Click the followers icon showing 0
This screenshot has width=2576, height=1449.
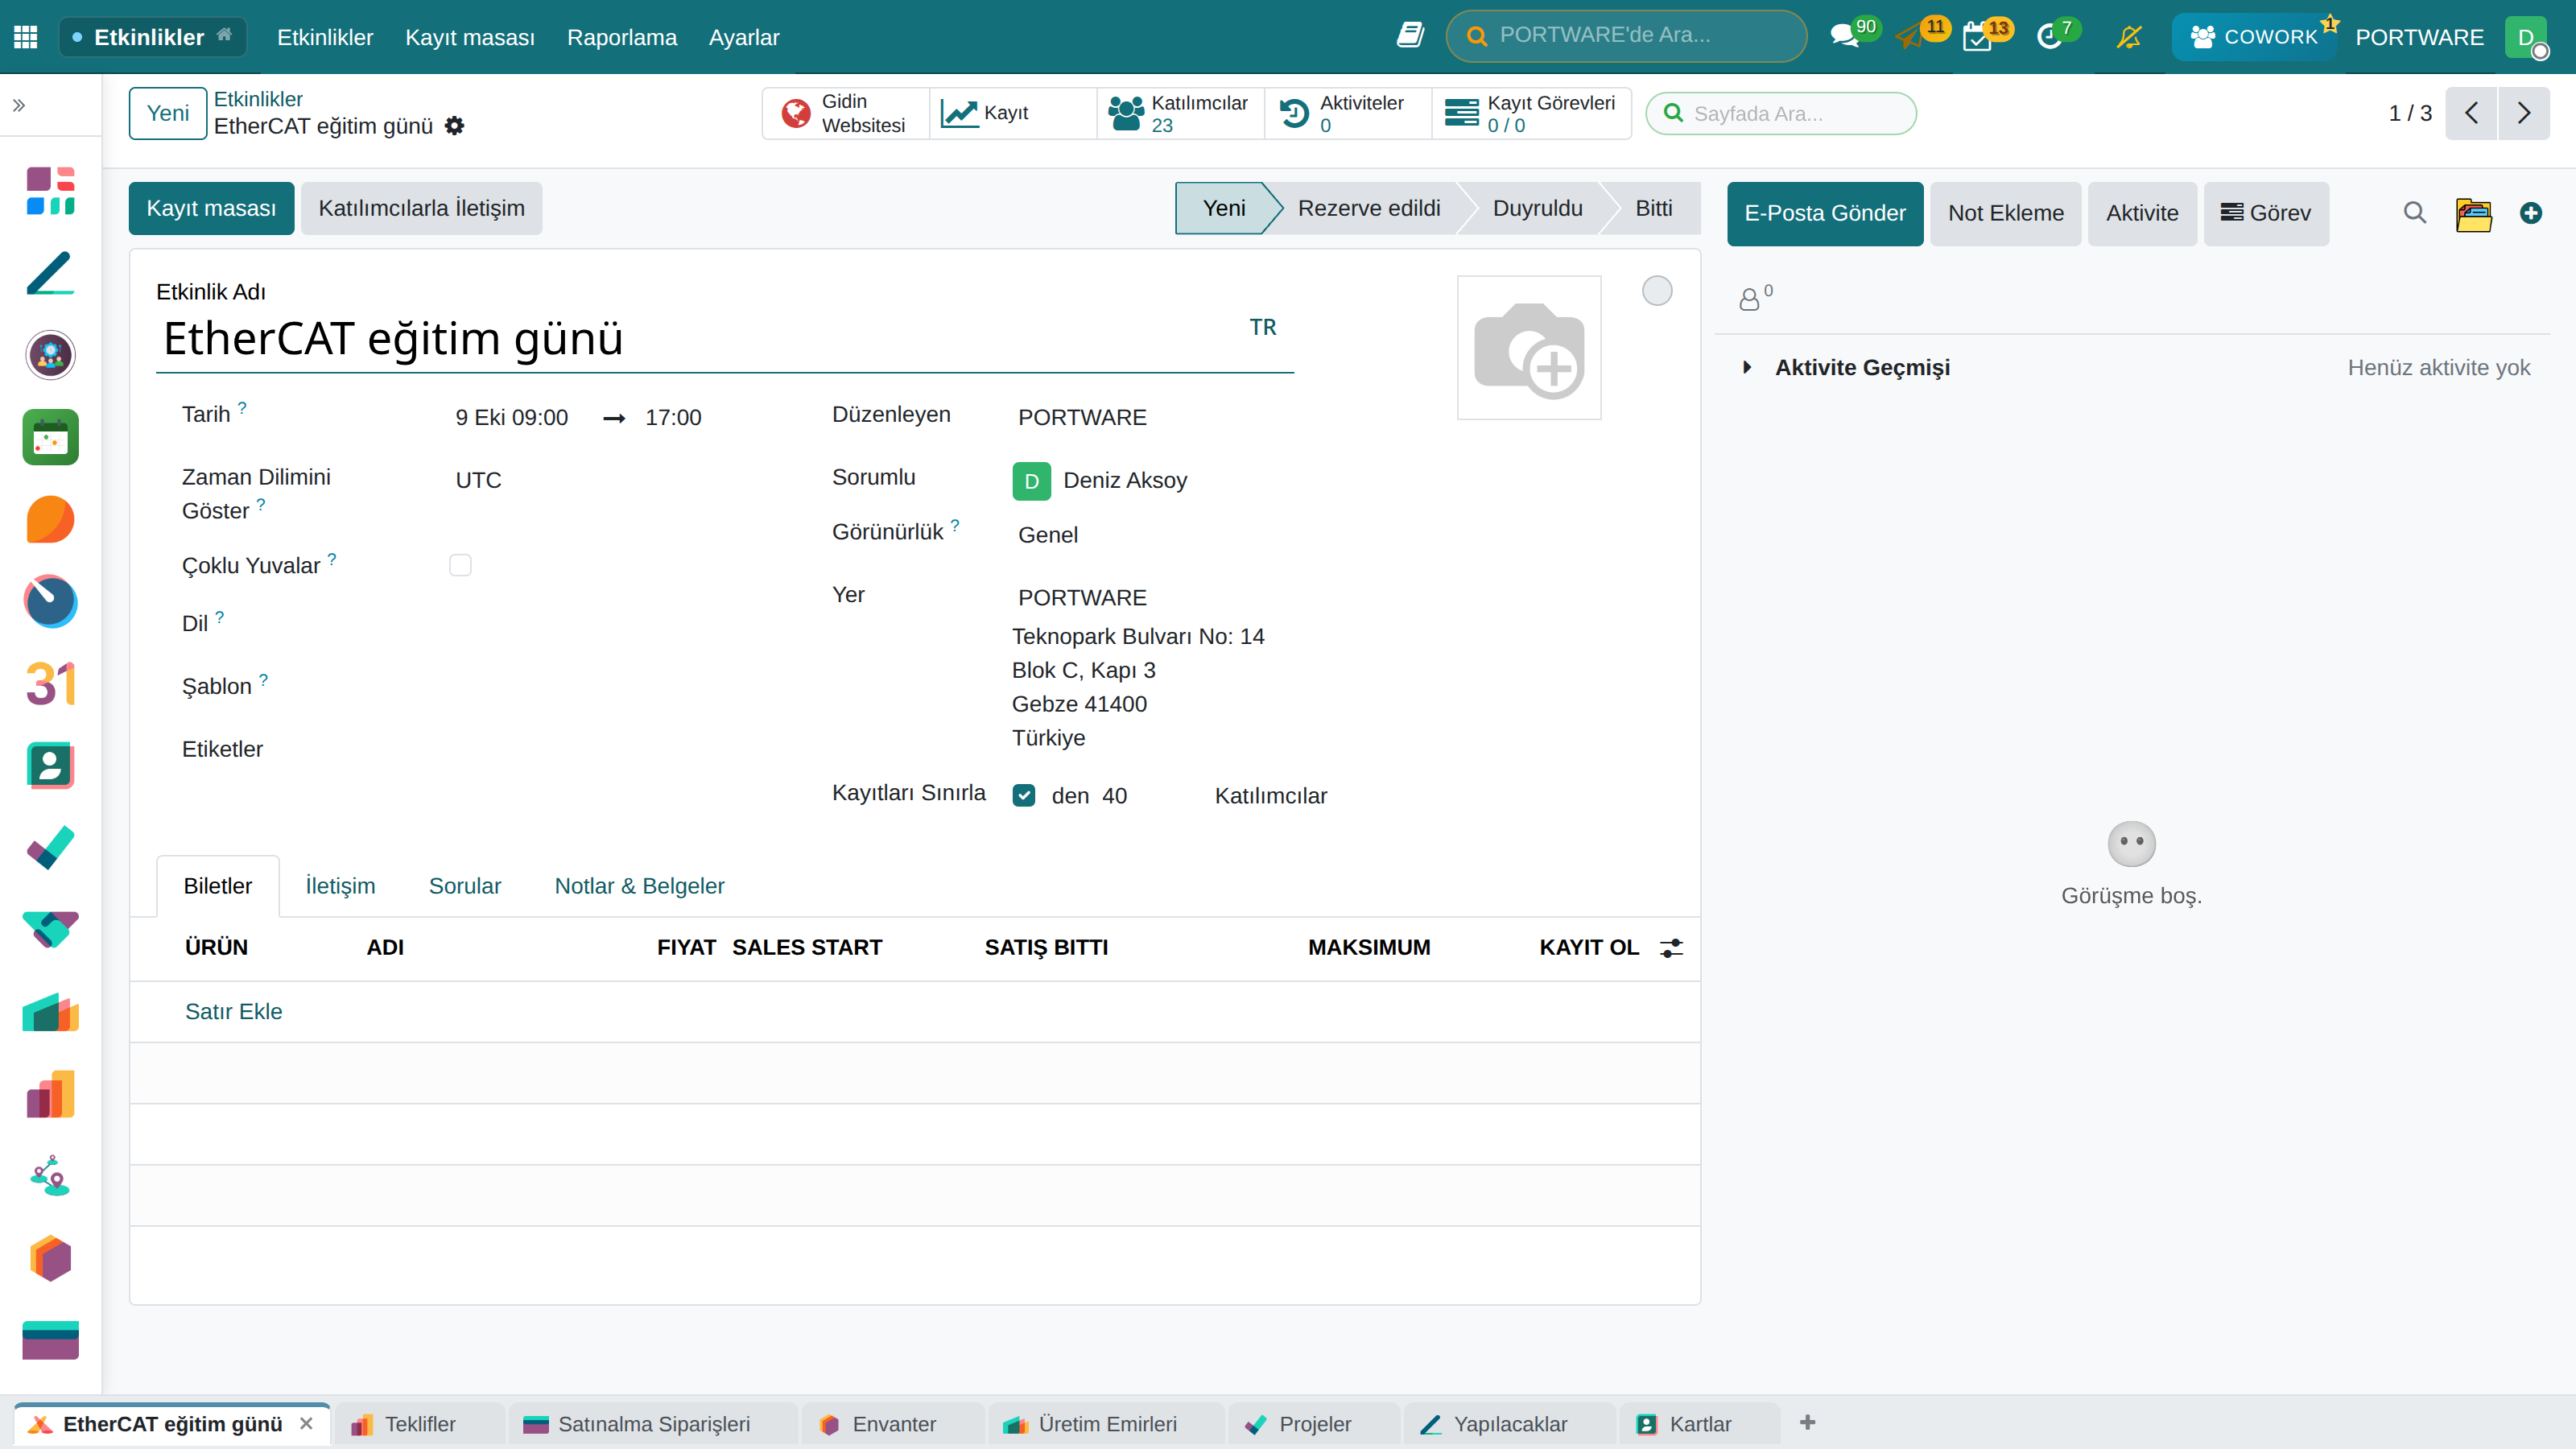[x=1755, y=297]
